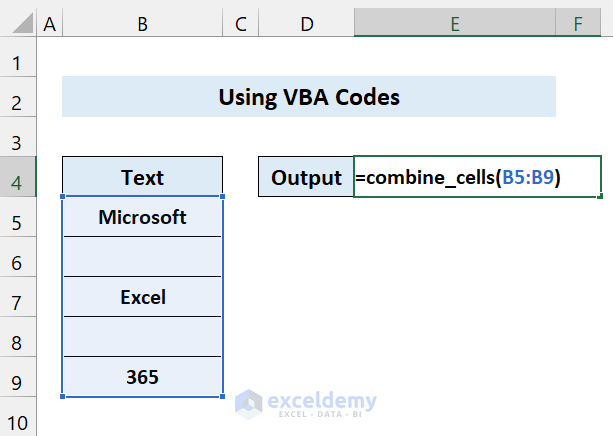This screenshot has height=436, width=613.
Task: Select row 1 header
Action: pos(17,63)
